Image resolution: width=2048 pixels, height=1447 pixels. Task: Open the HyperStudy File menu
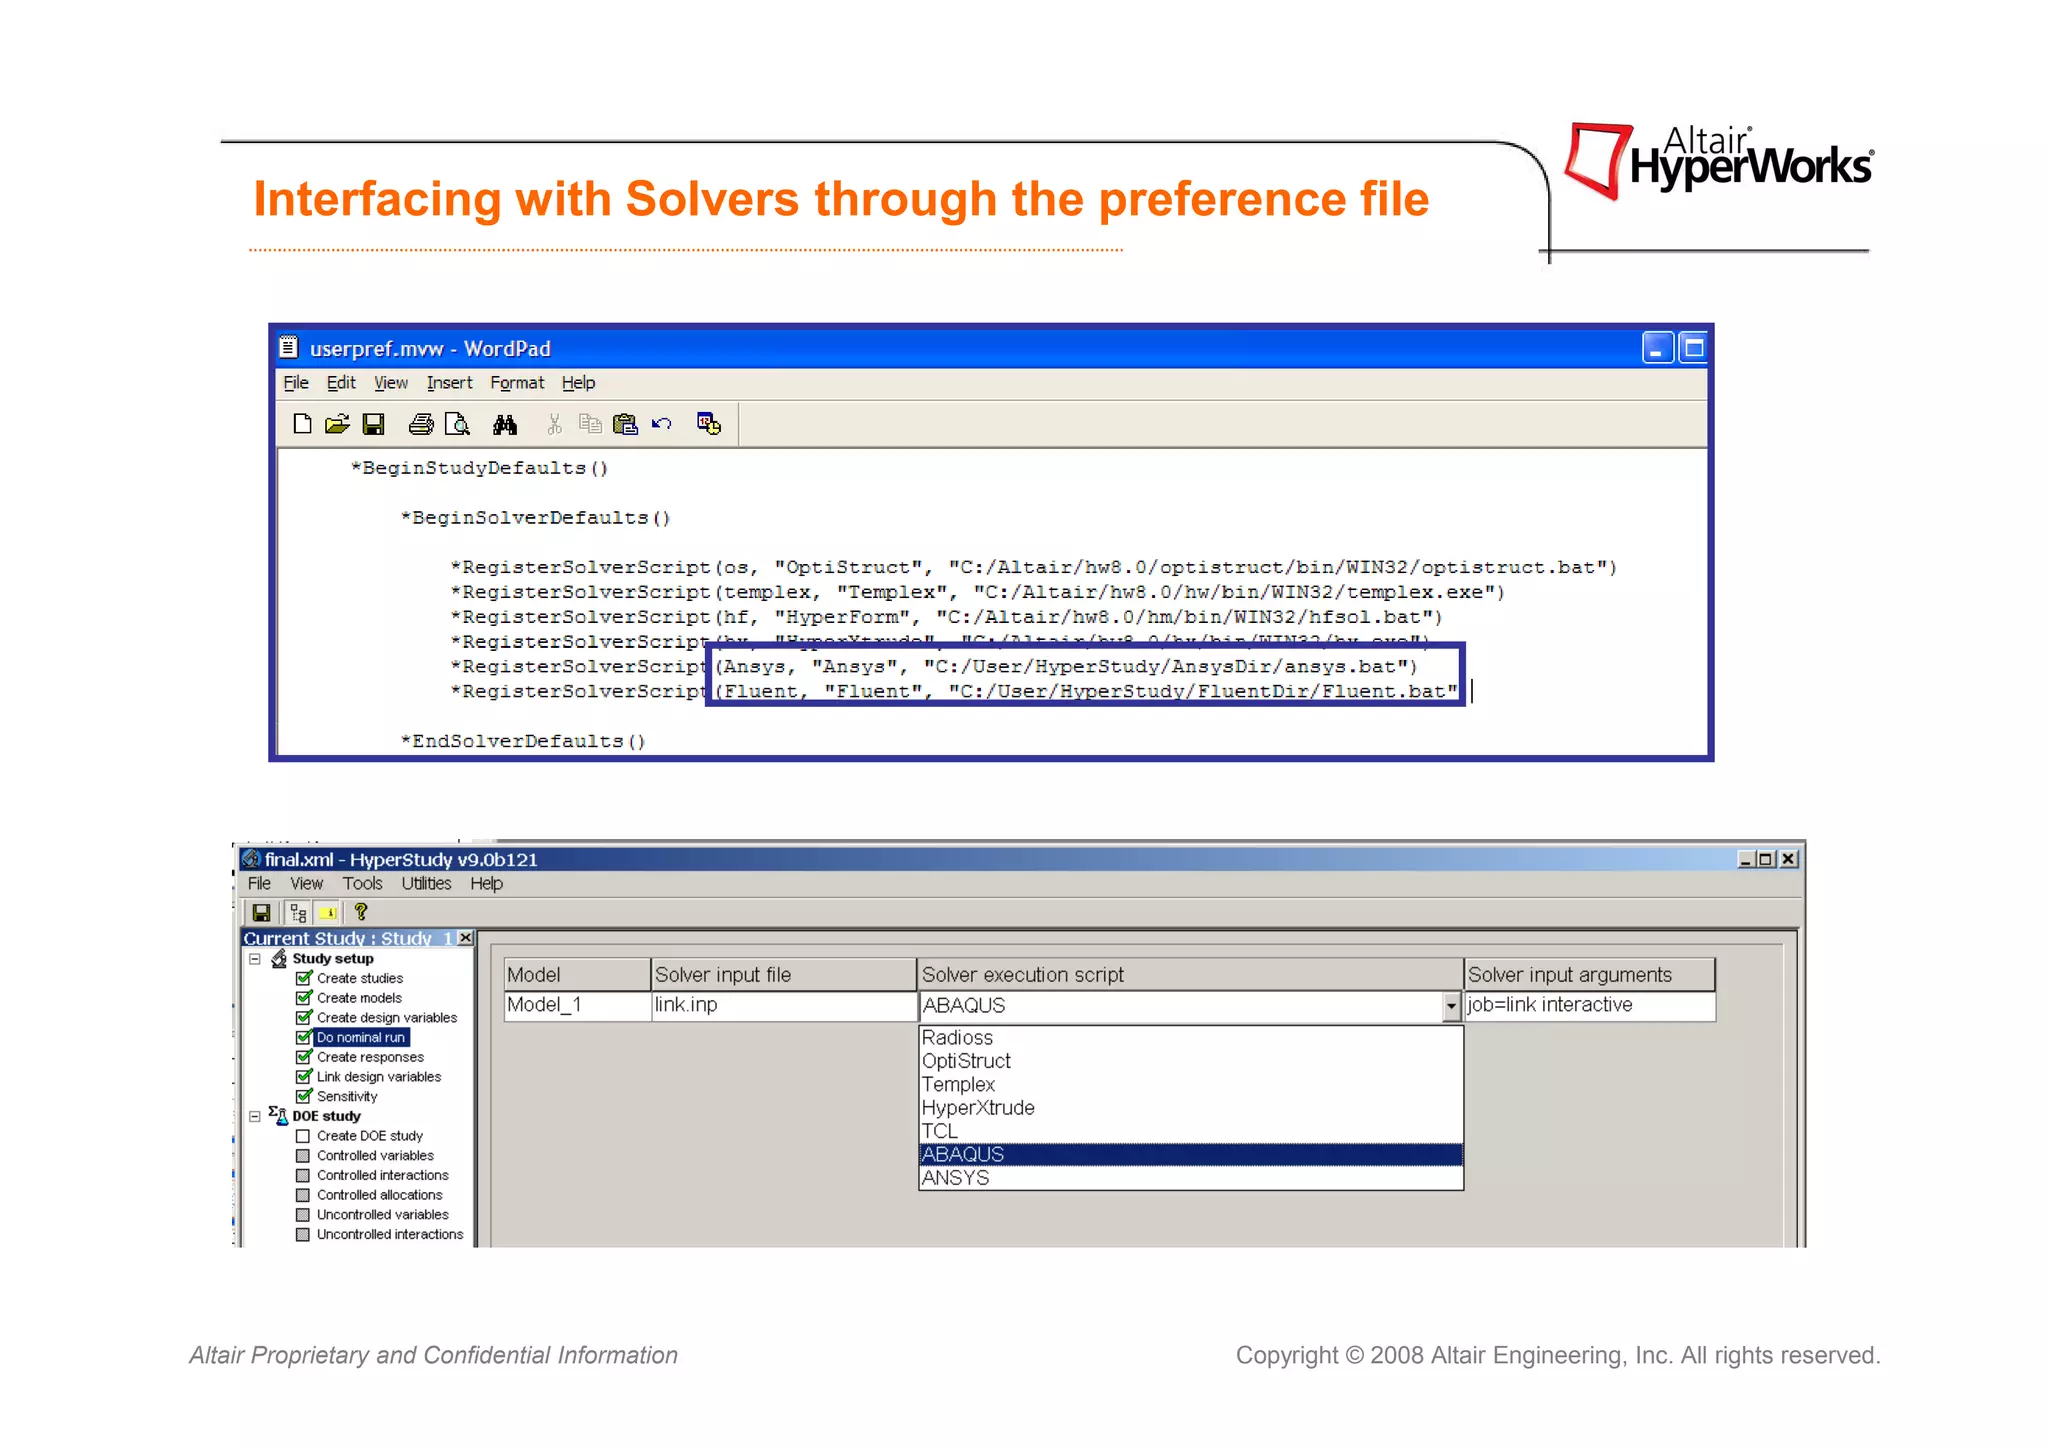tap(259, 883)
